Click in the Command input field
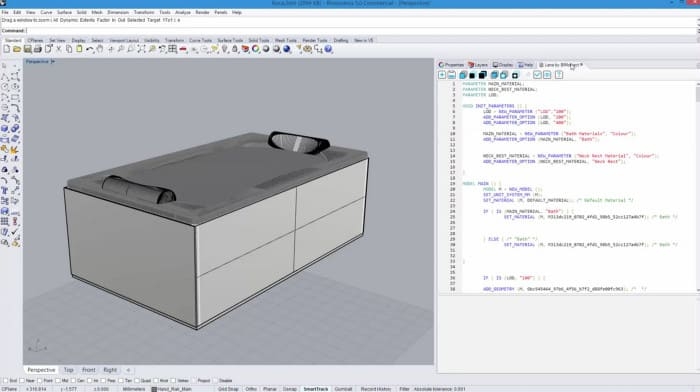Screen dimensions: 700x392 [361, 31]
